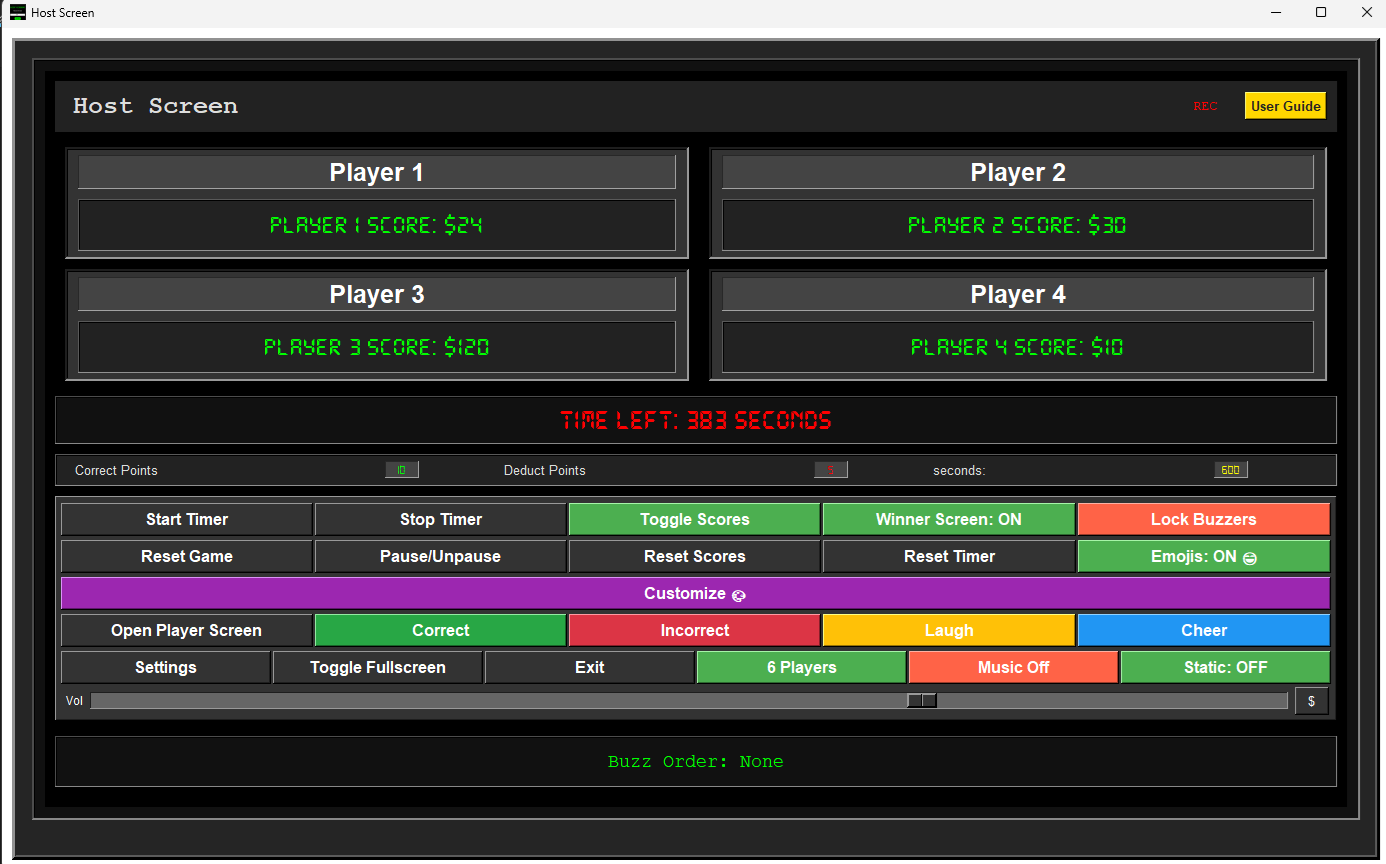This screenshot has width=1386, height=864.
Task: Click the dollar sign button beside volume
Action: 1311,701
